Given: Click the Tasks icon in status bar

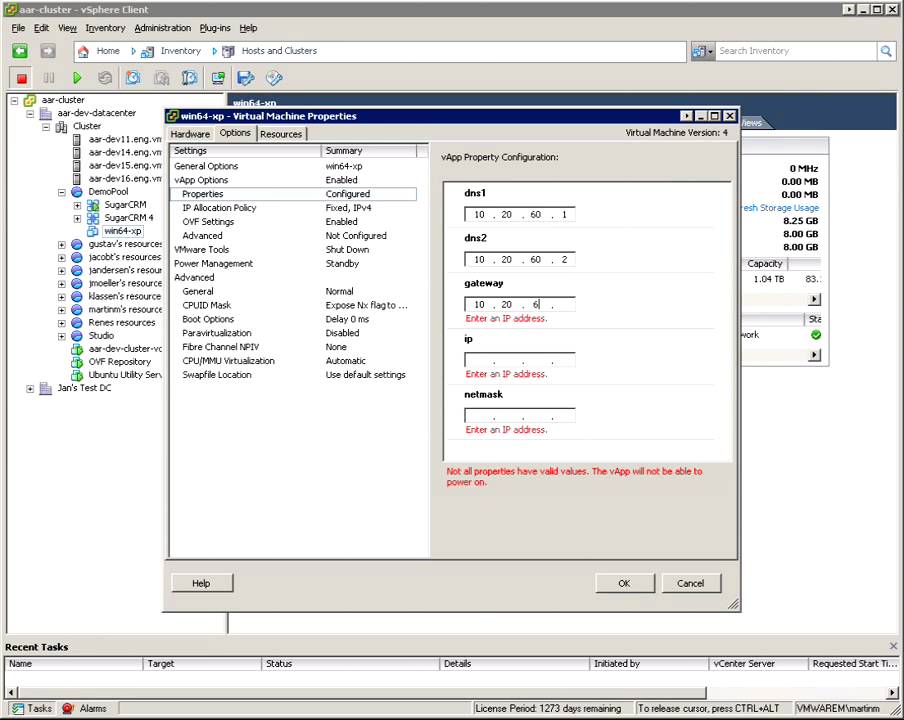Looking at the screenshot, I should coord(18,708).
